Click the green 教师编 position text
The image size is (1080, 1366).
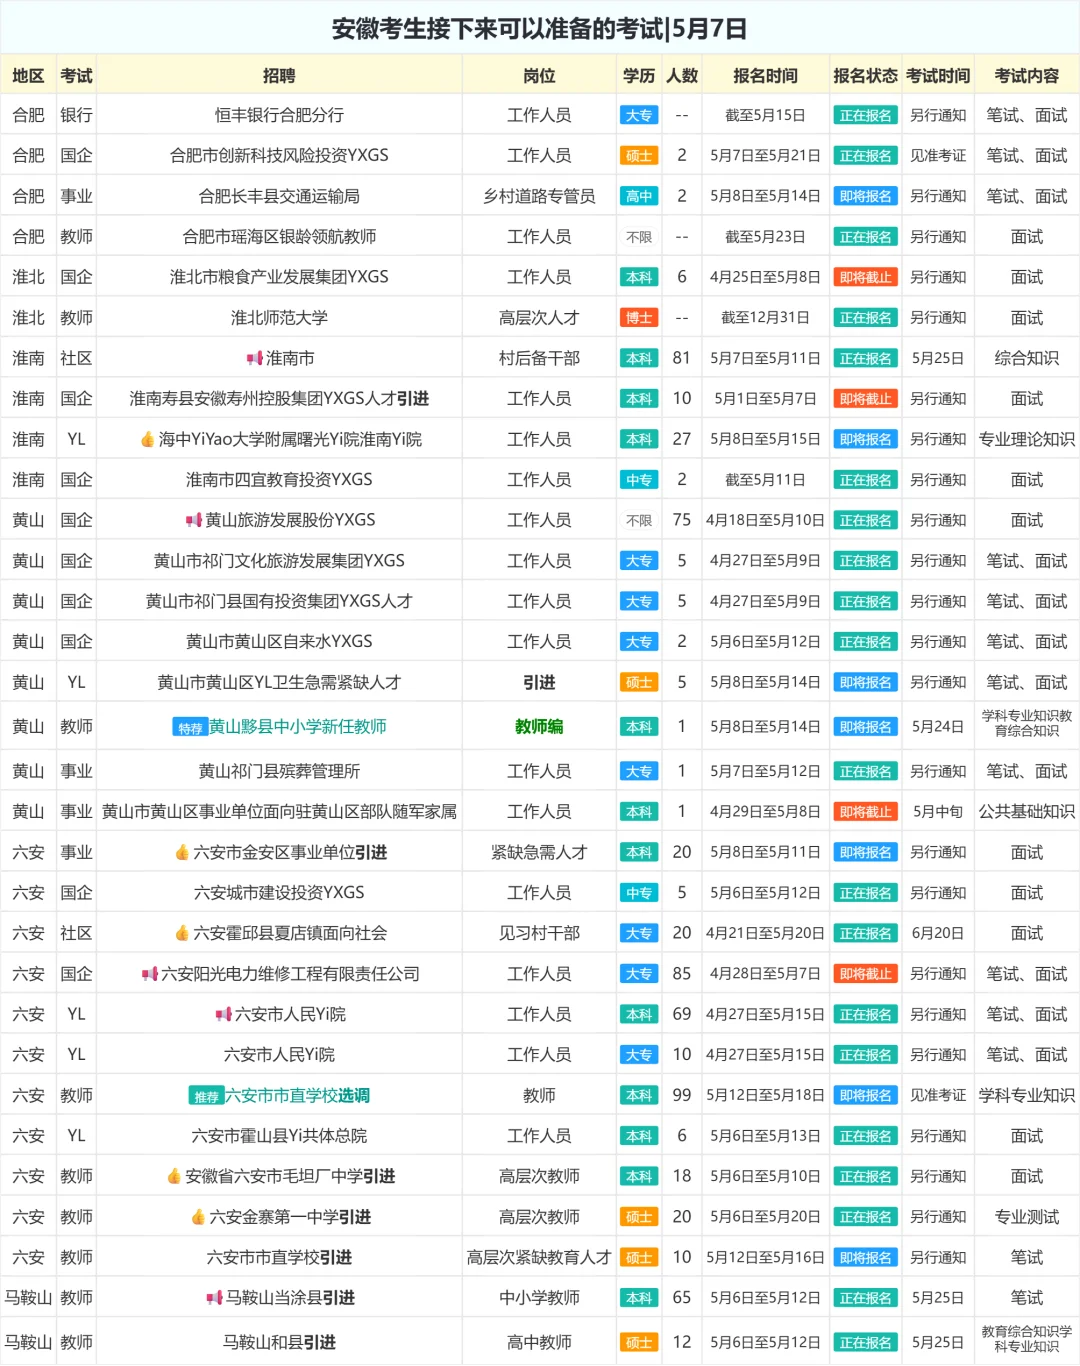(539, 727)
